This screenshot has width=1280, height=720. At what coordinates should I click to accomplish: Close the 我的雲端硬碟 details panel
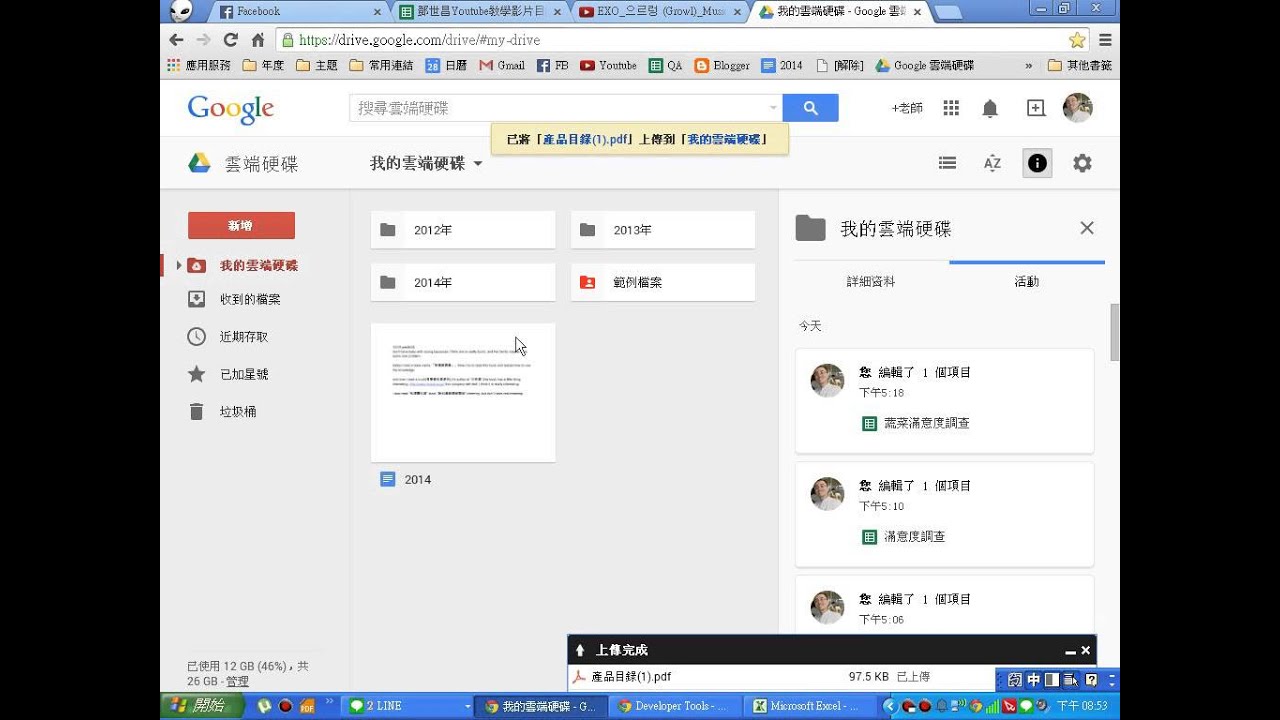tap(1087, 228)
